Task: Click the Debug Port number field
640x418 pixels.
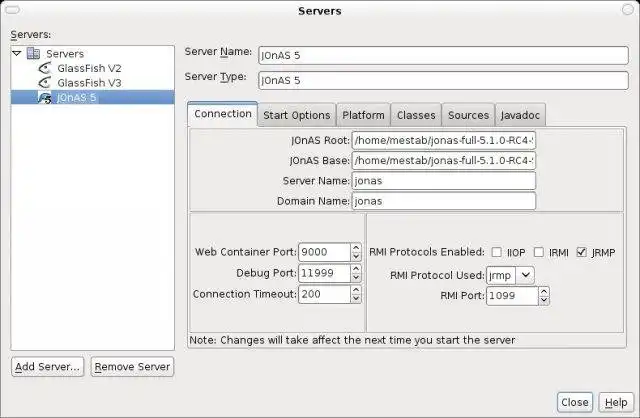Action: 324,273
